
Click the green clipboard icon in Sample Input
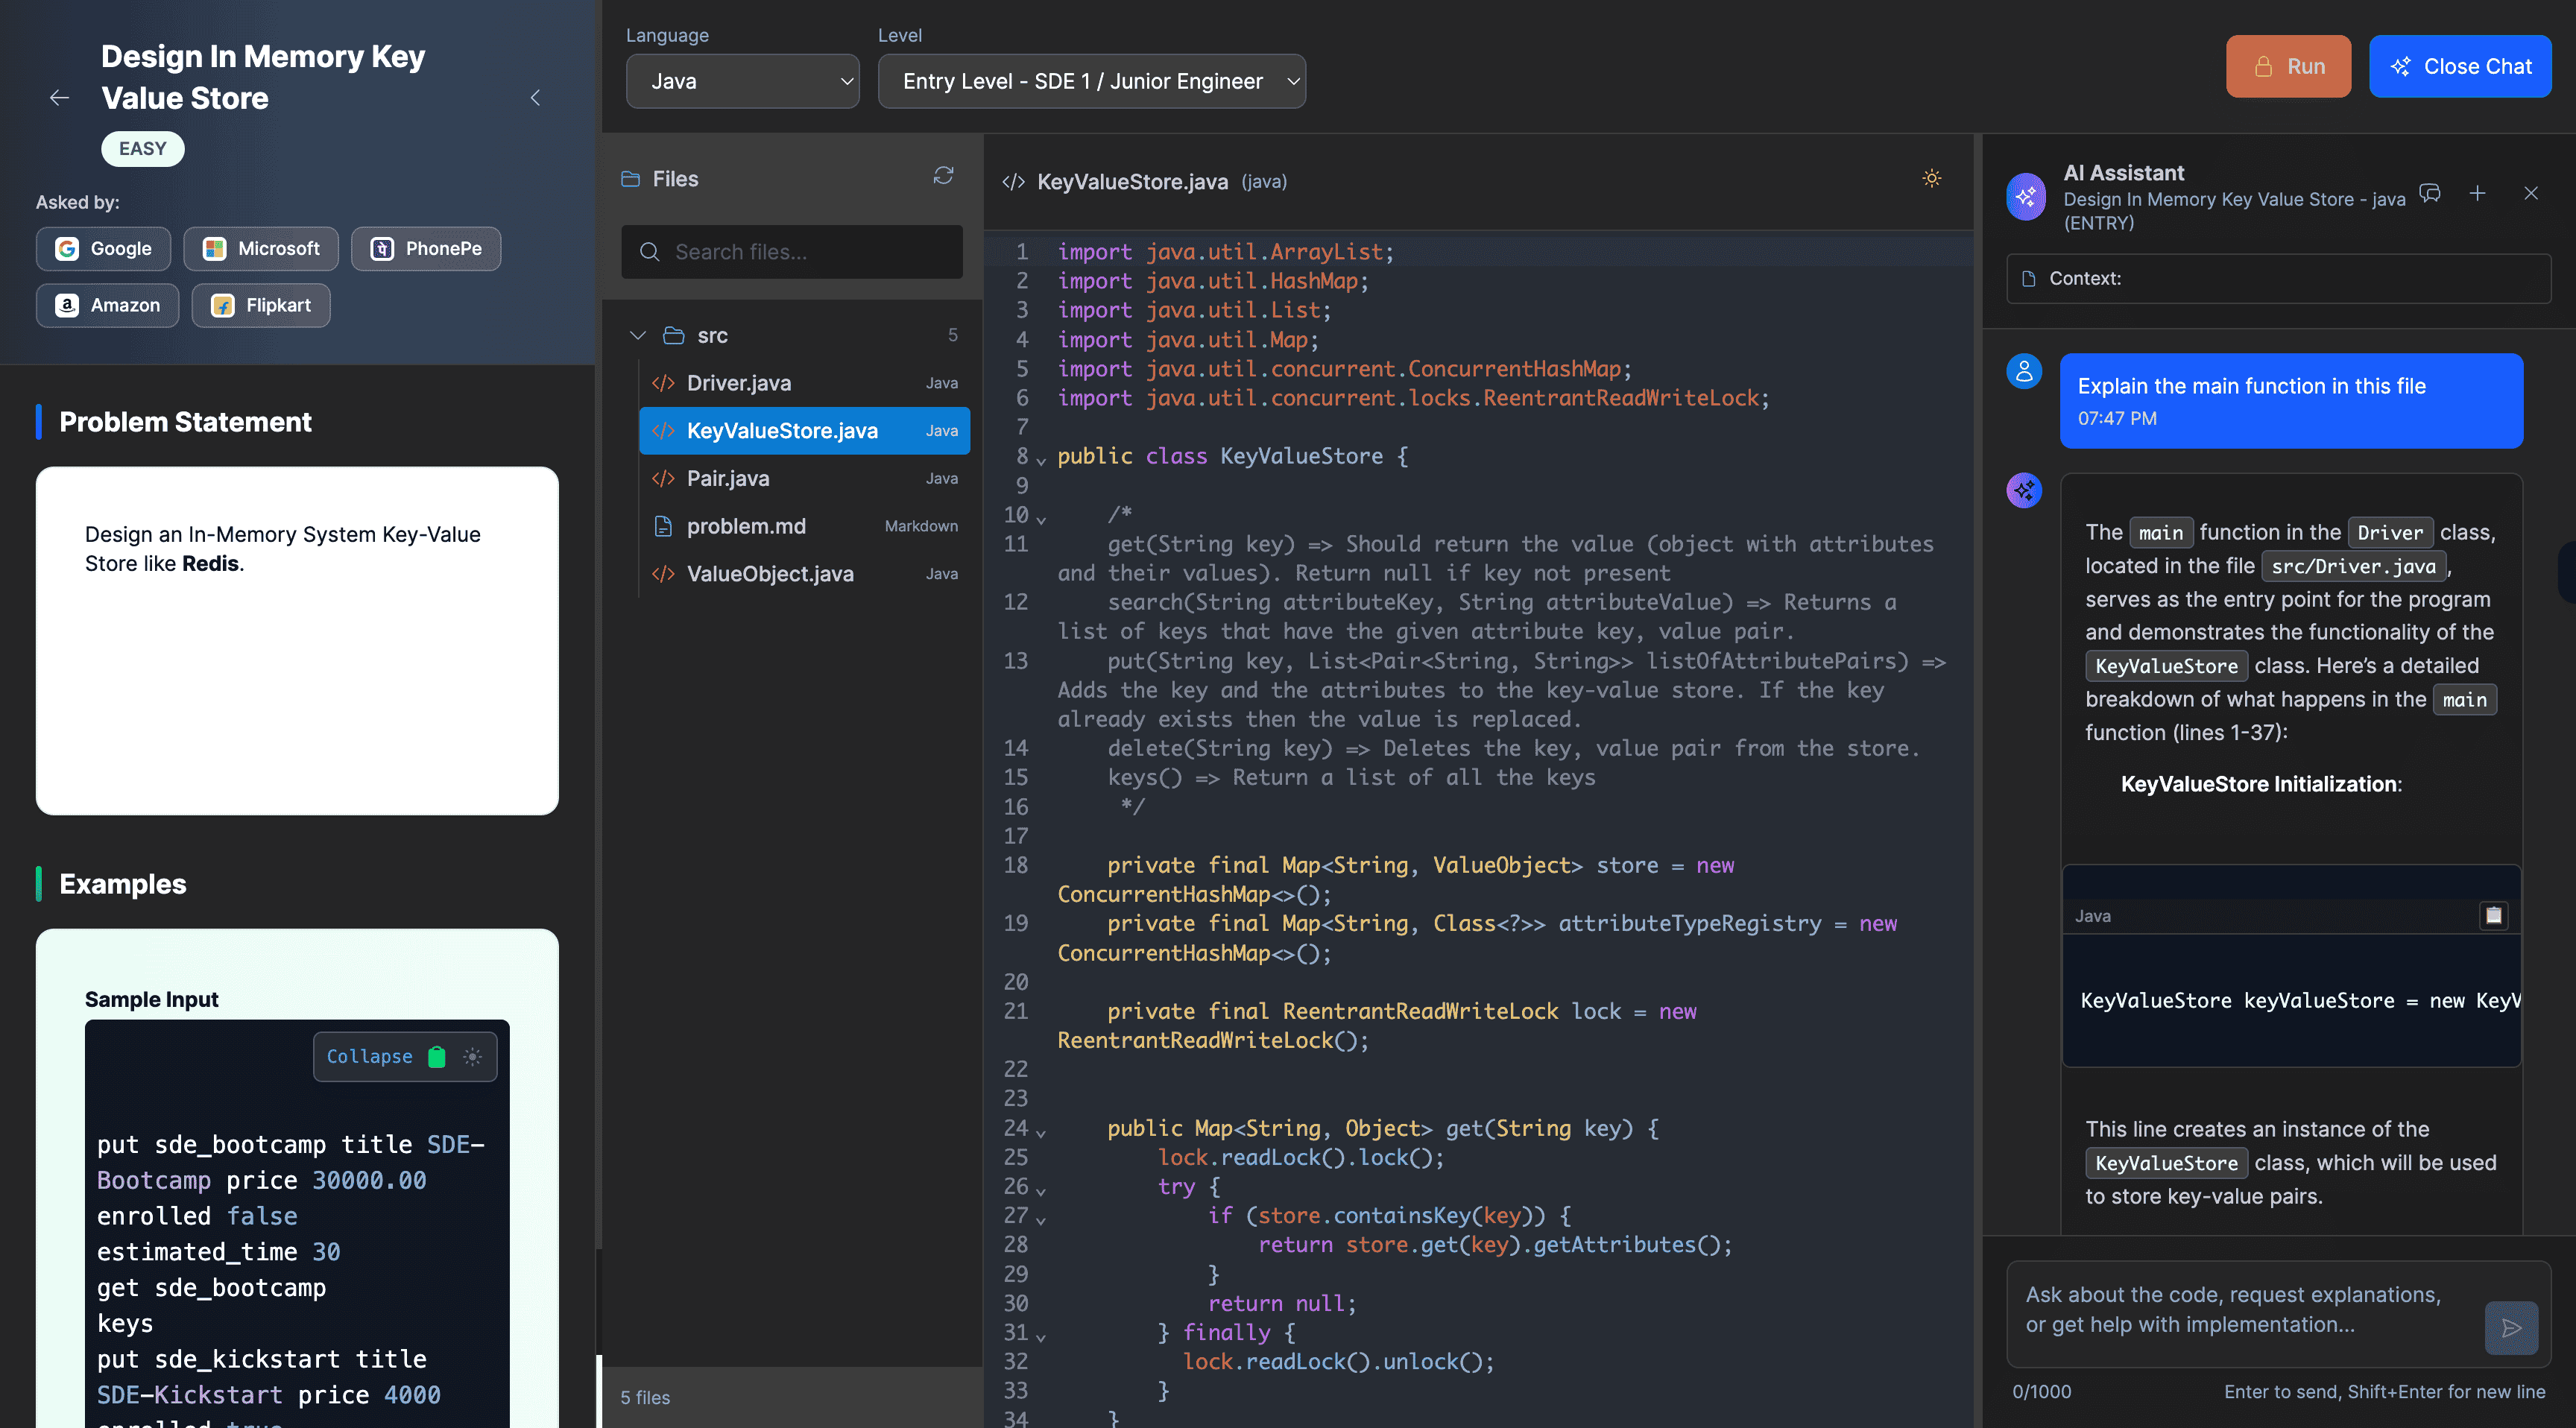coord(437,1056)
